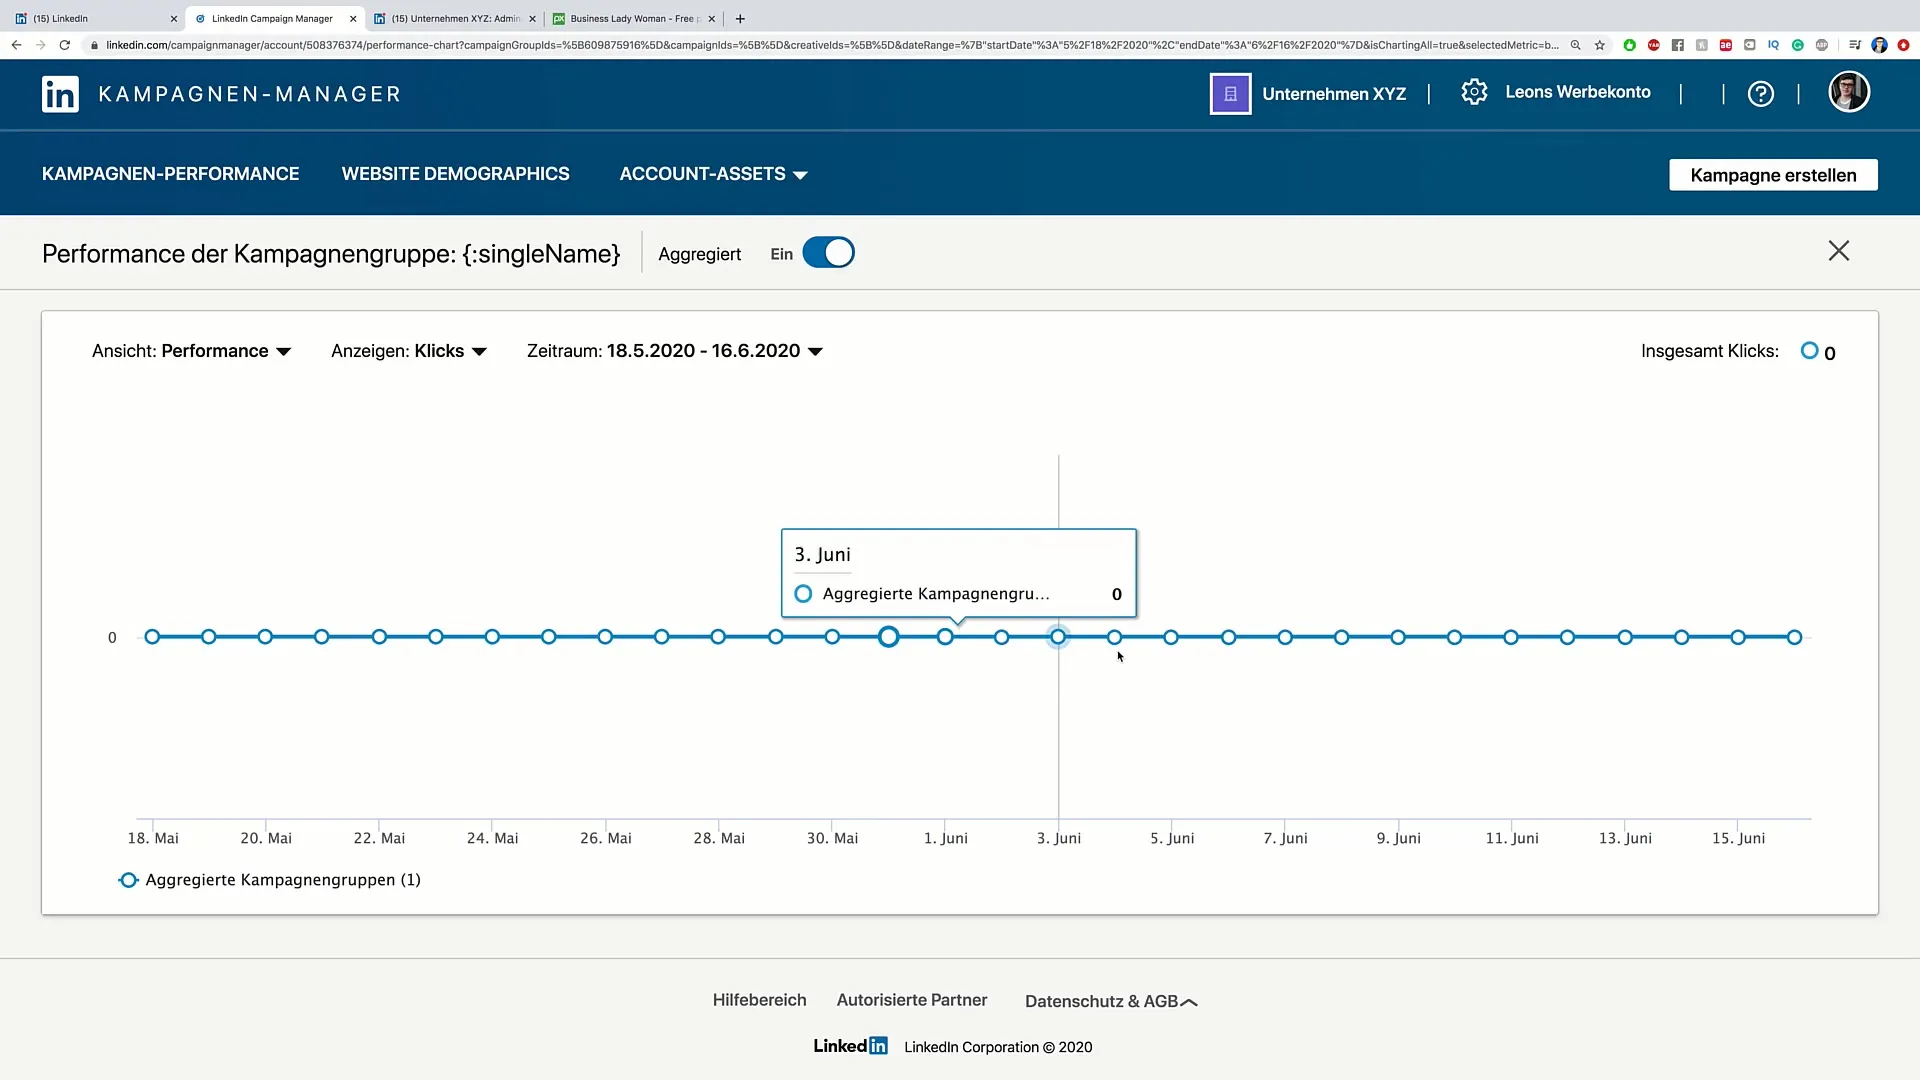The width and height of the screenshot is (1920, 1080).
Task: Open a new browser tab with the plus
Action: click(x=740, y=18)
